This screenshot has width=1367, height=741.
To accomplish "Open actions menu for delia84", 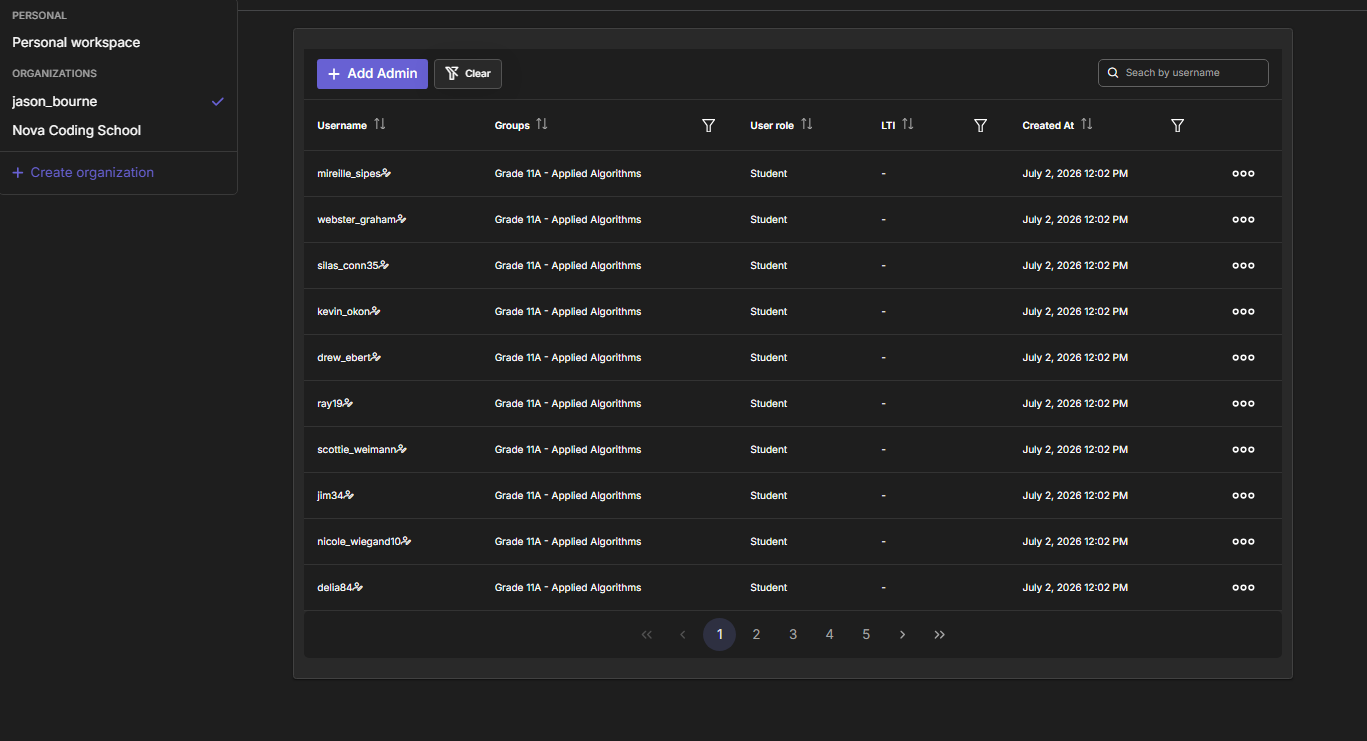I will pos(1243,588).
